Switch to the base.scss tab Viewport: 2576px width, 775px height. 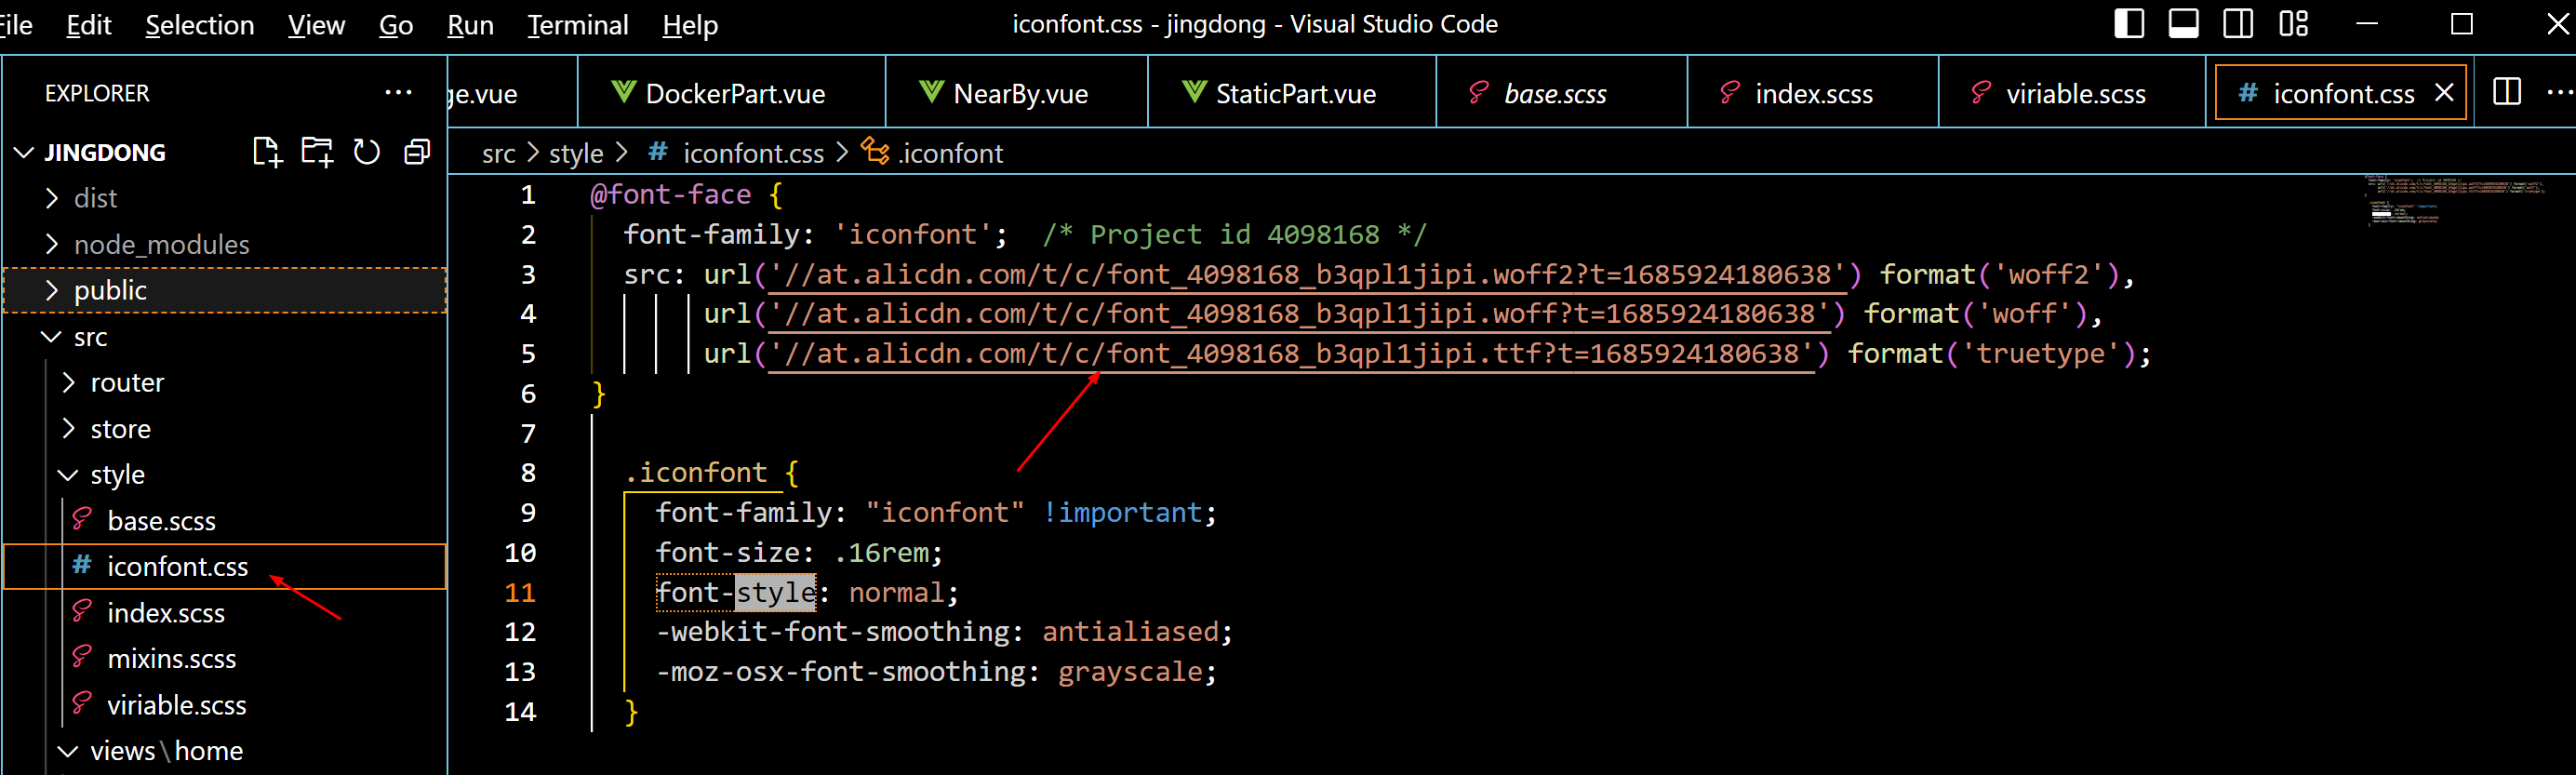(x=1562, y=92)
